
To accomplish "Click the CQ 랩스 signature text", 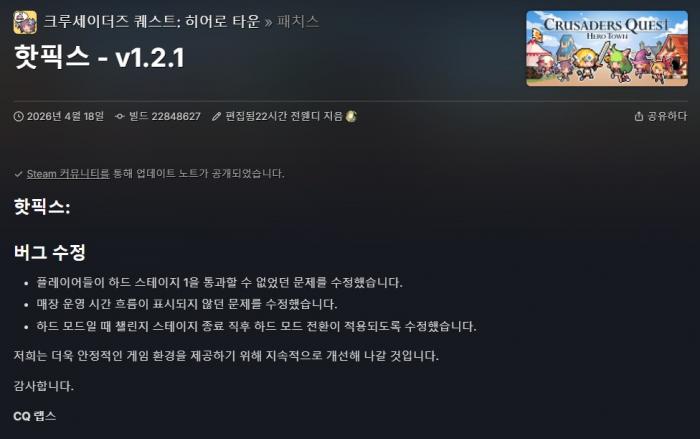I will (x=34, y=416).
